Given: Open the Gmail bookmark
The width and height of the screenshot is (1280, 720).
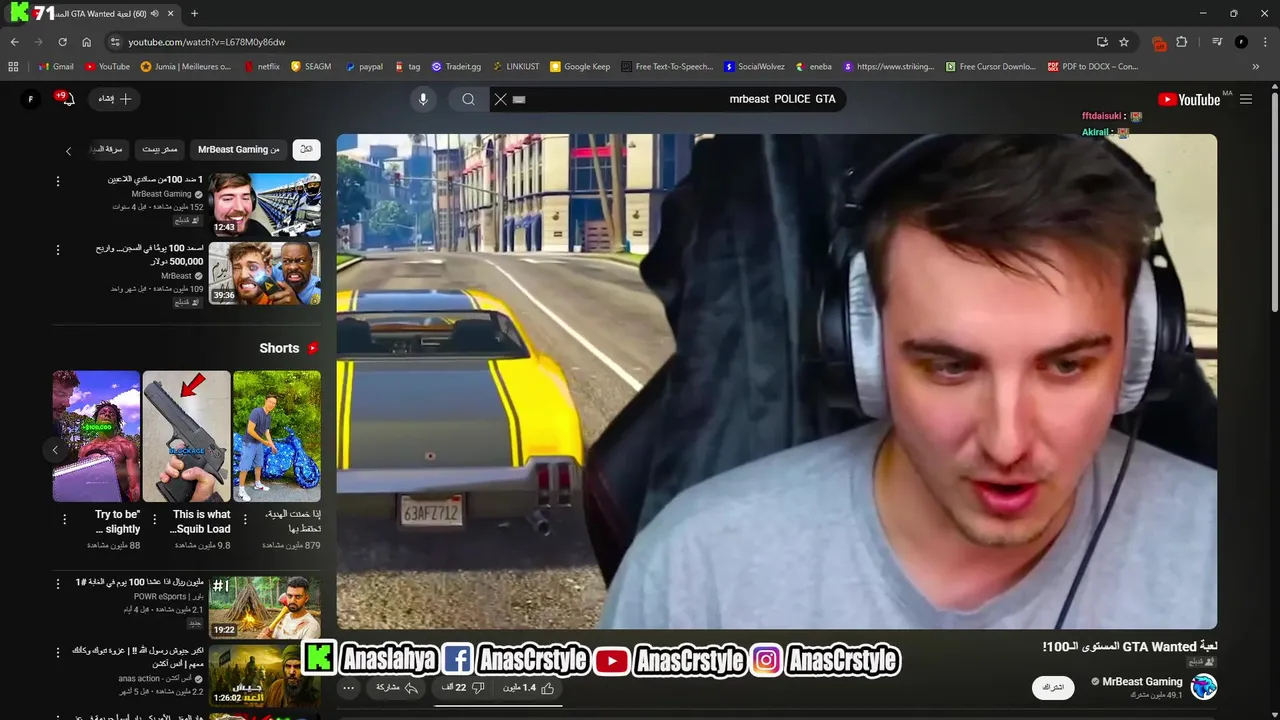Looking at the screenshot, I should (x=56, y=67).
